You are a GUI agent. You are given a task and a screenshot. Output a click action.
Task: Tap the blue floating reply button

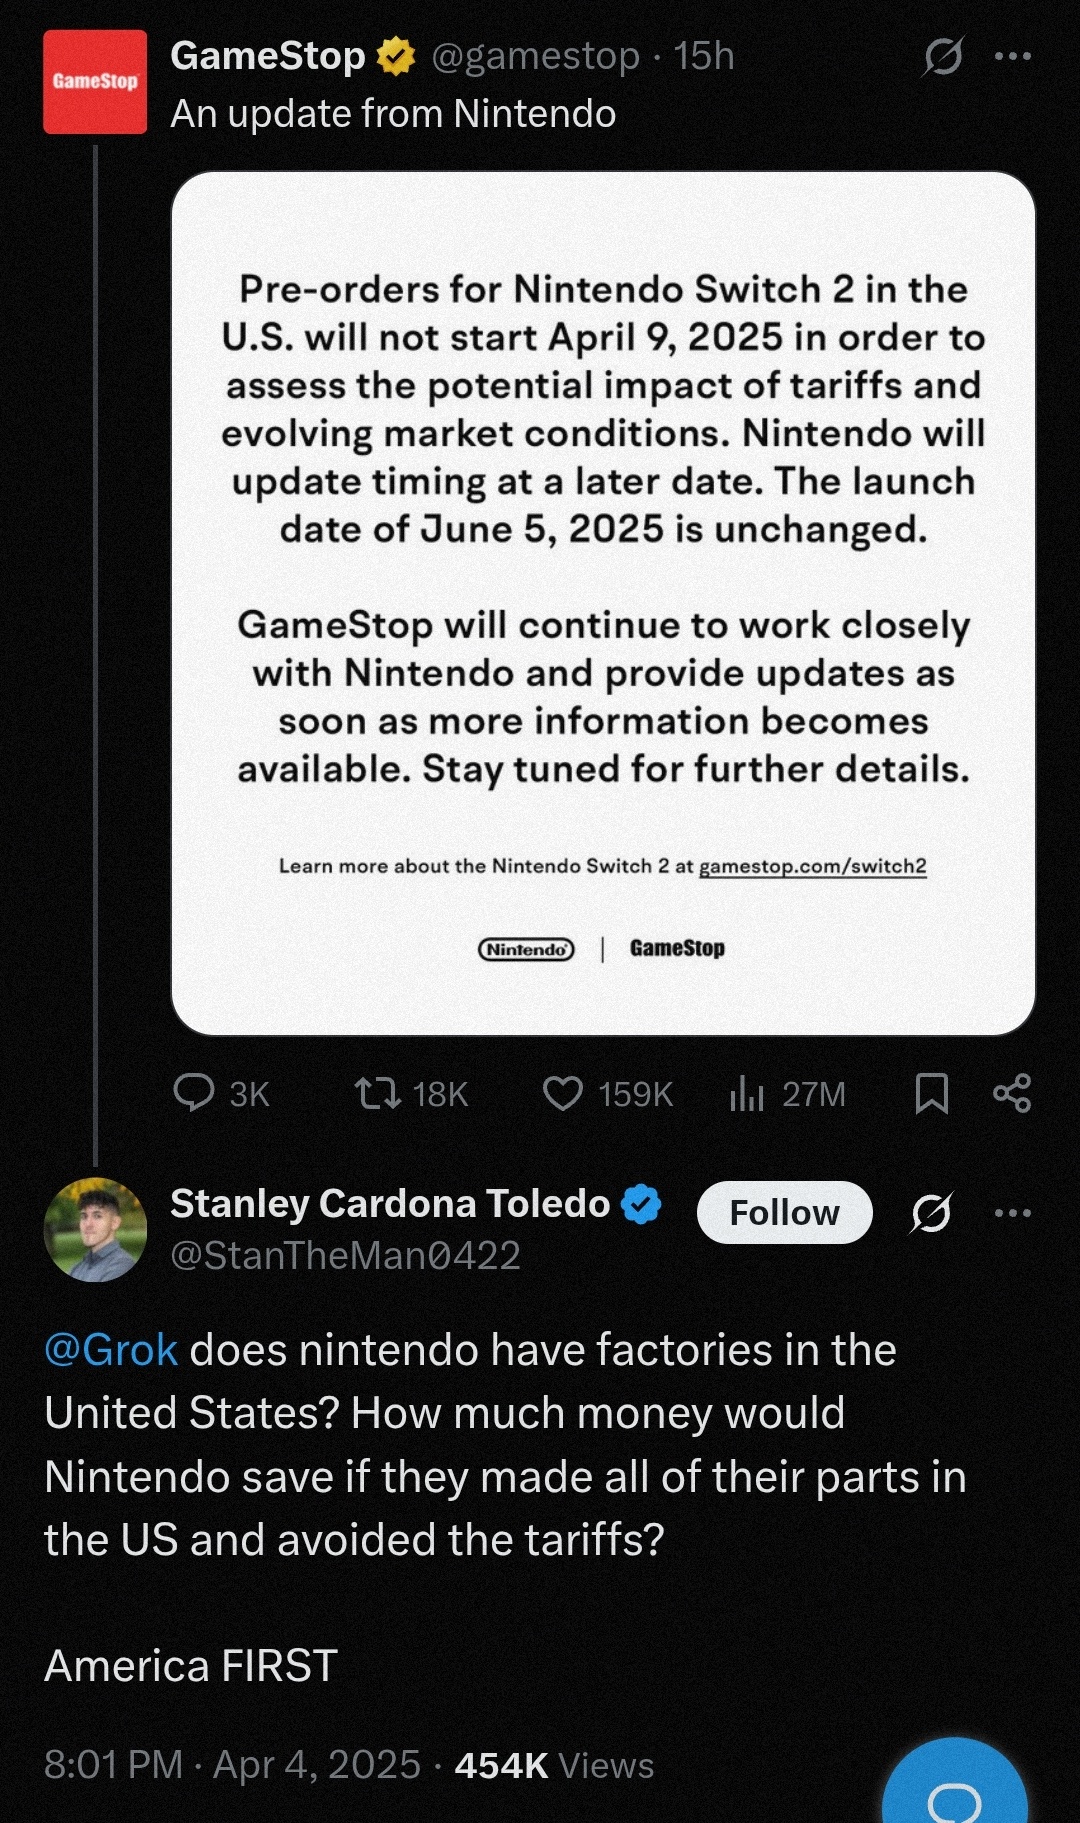click(955, 1790)
